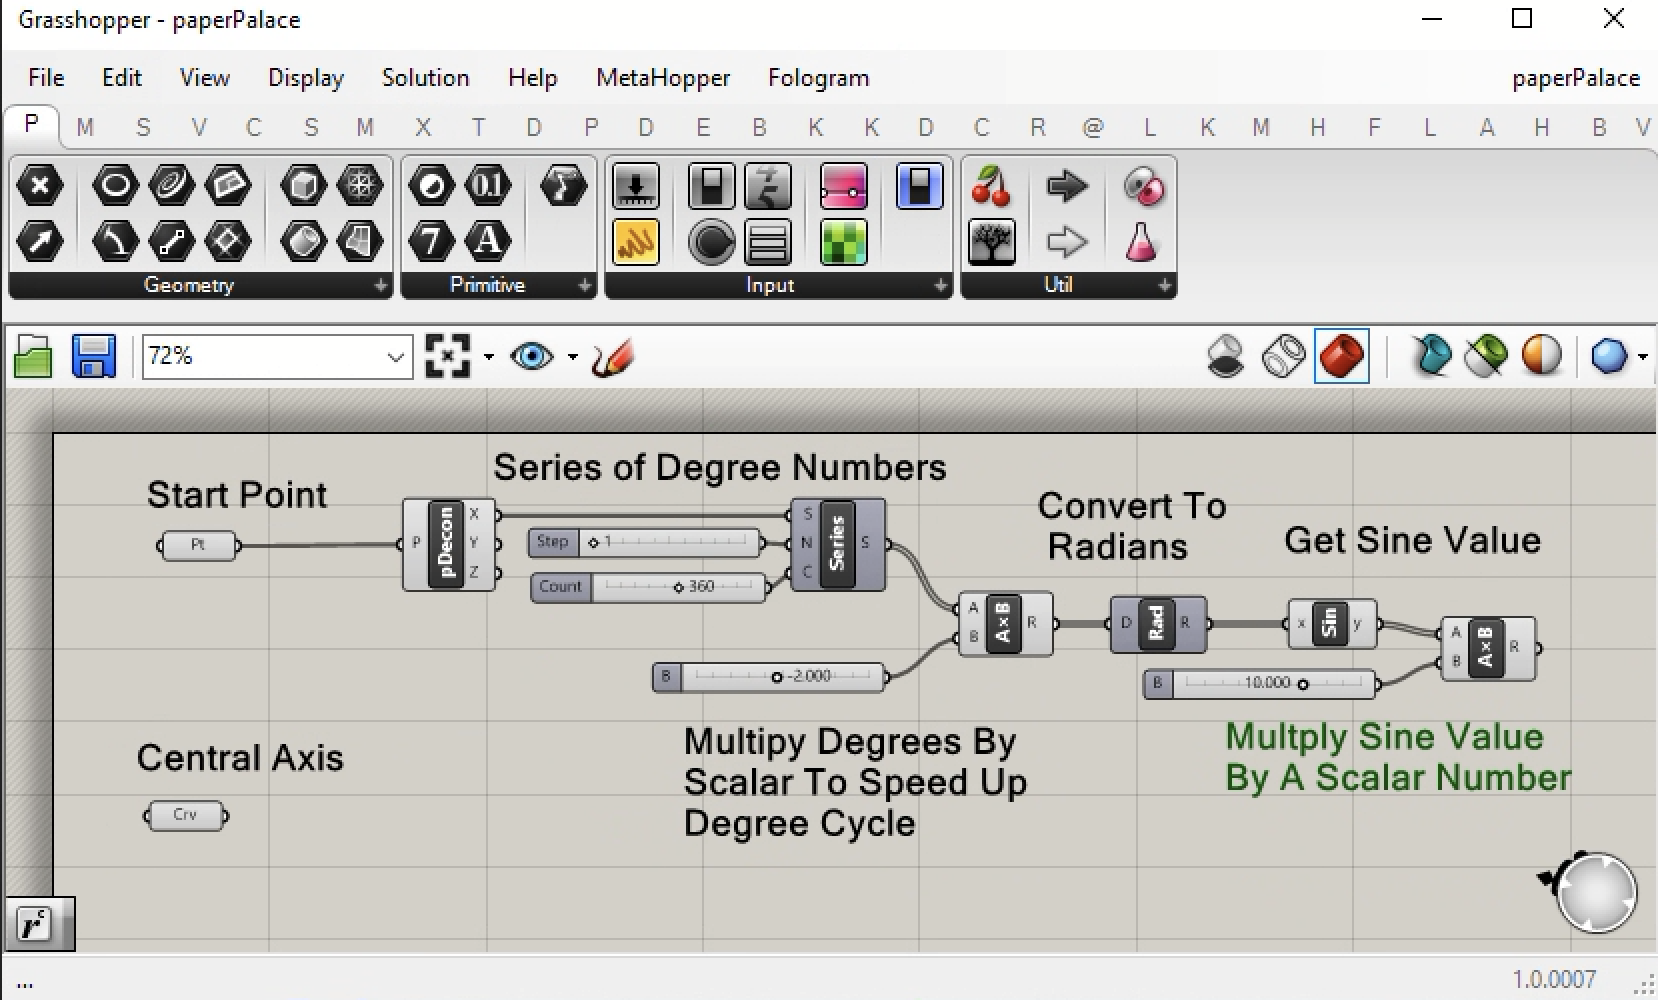
Task: Select the Crv parameter component
Action: [x=185, y=816]
